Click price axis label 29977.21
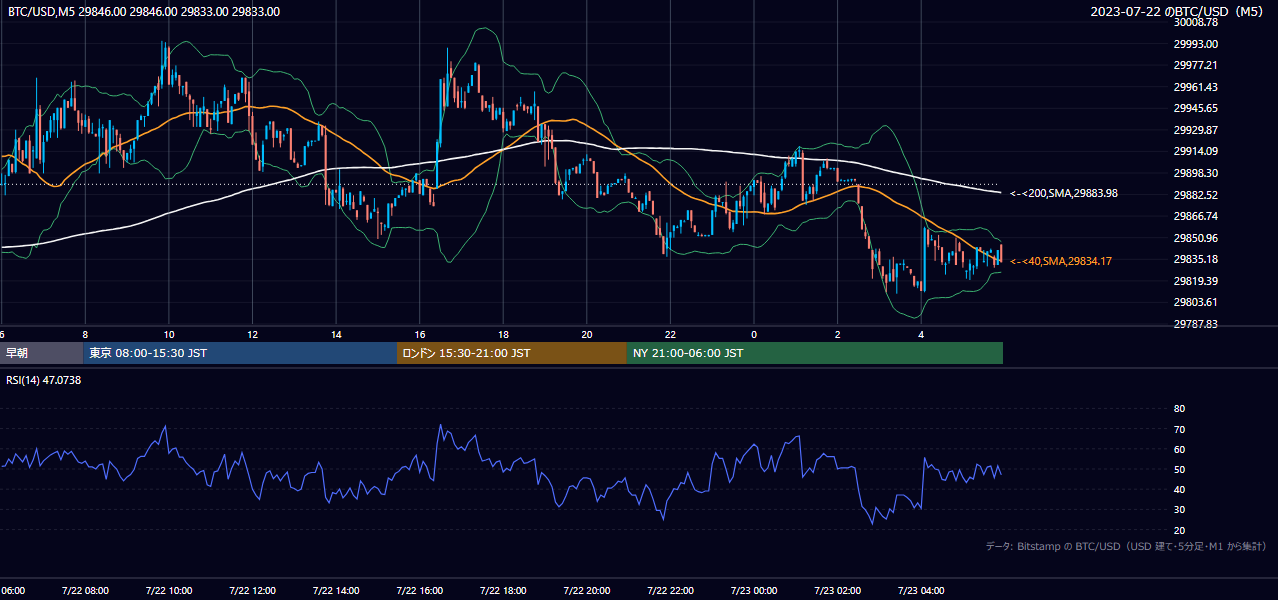This screenshot has width=1278, height=600. pyautogui.click(x=1195, y=65)
